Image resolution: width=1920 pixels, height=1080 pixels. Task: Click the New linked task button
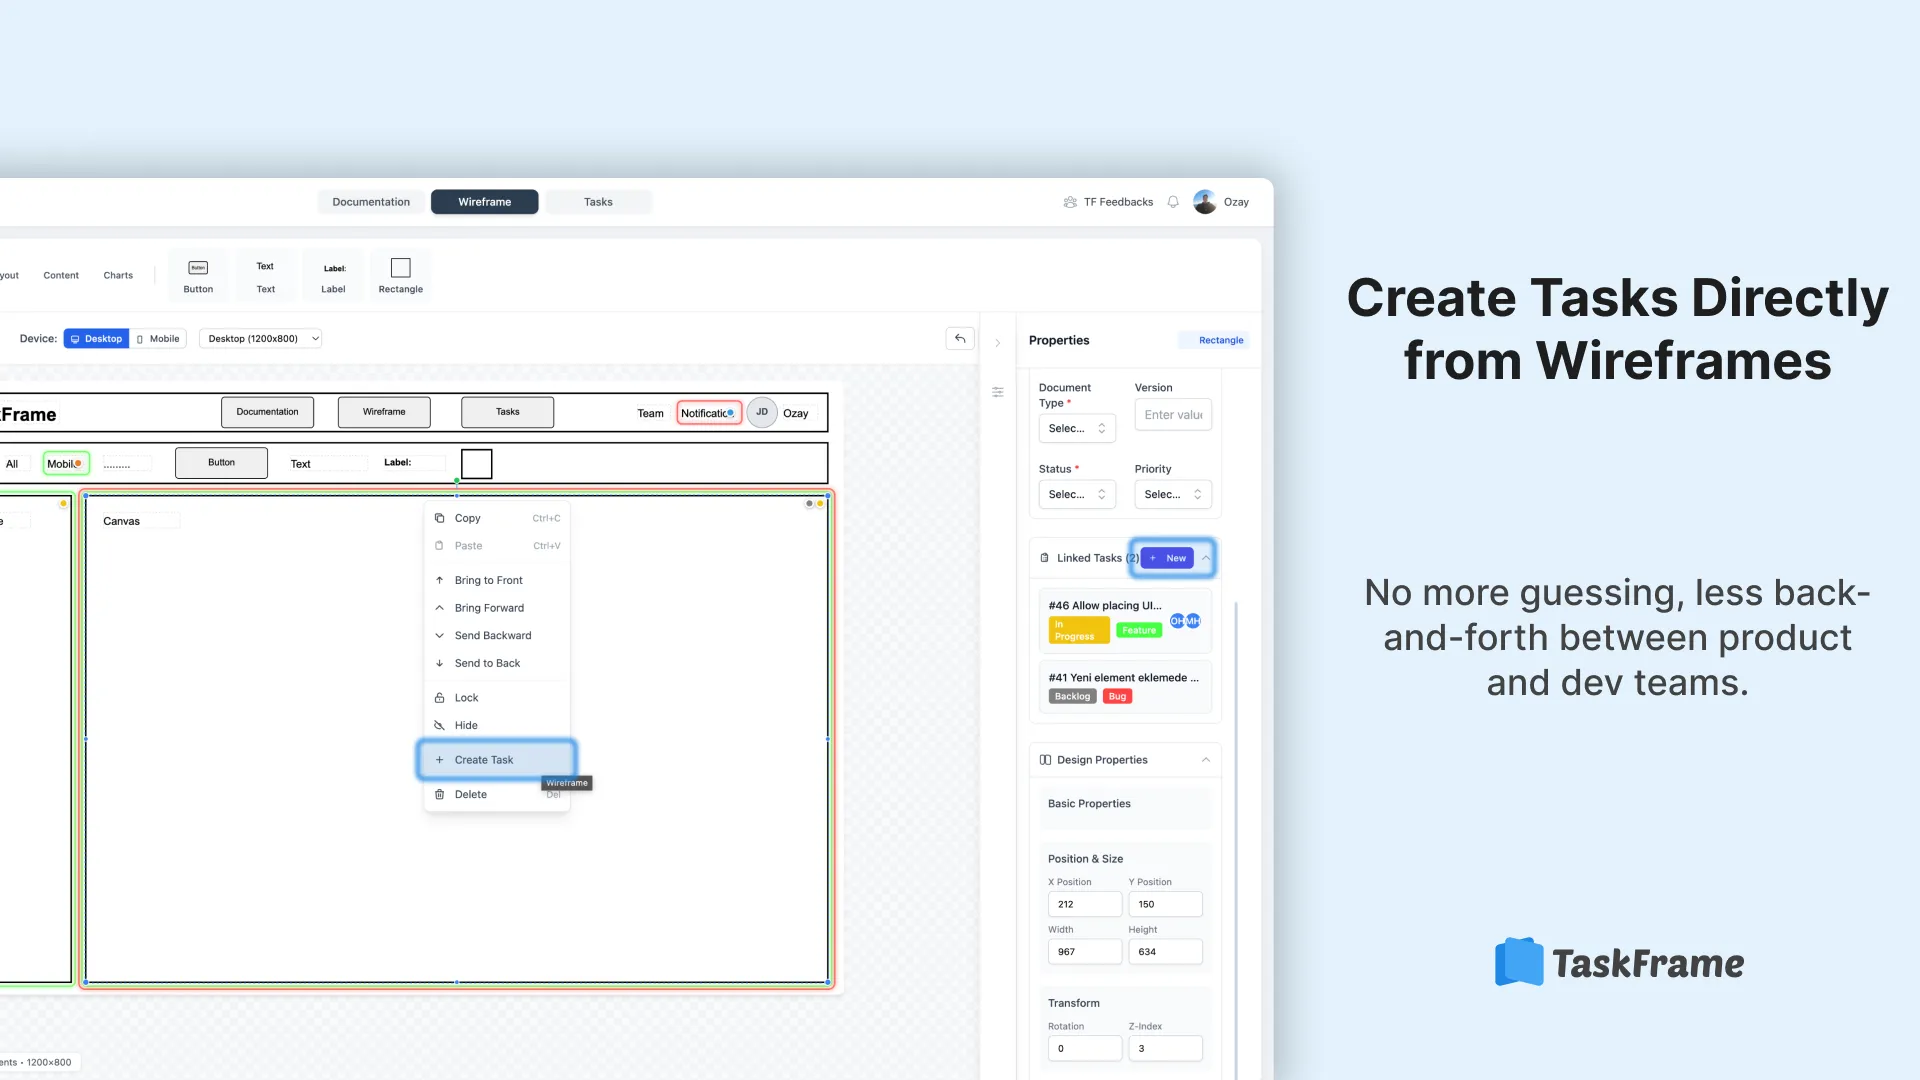click(1167, 558)
